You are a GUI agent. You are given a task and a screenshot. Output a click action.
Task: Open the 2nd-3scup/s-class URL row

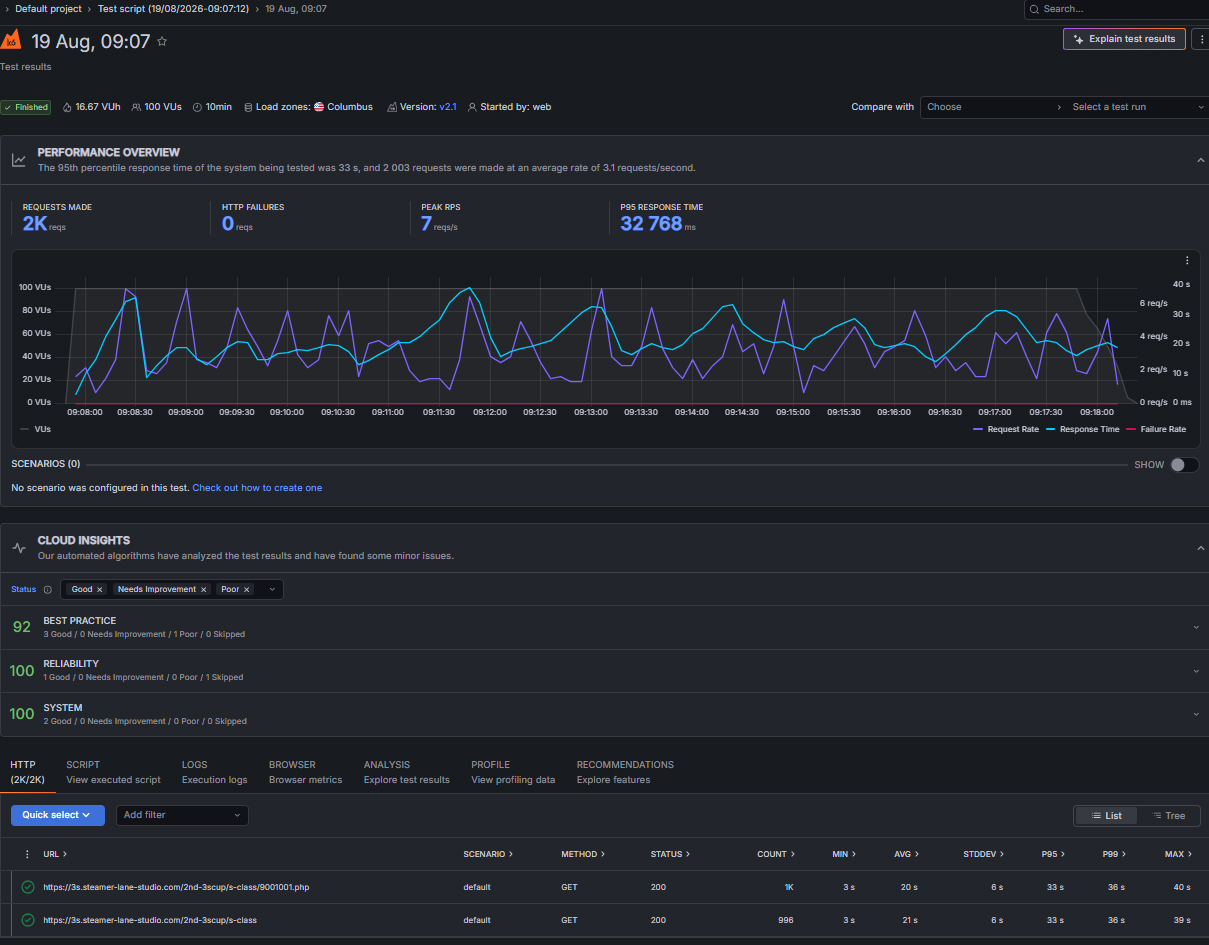click(150, 920)
